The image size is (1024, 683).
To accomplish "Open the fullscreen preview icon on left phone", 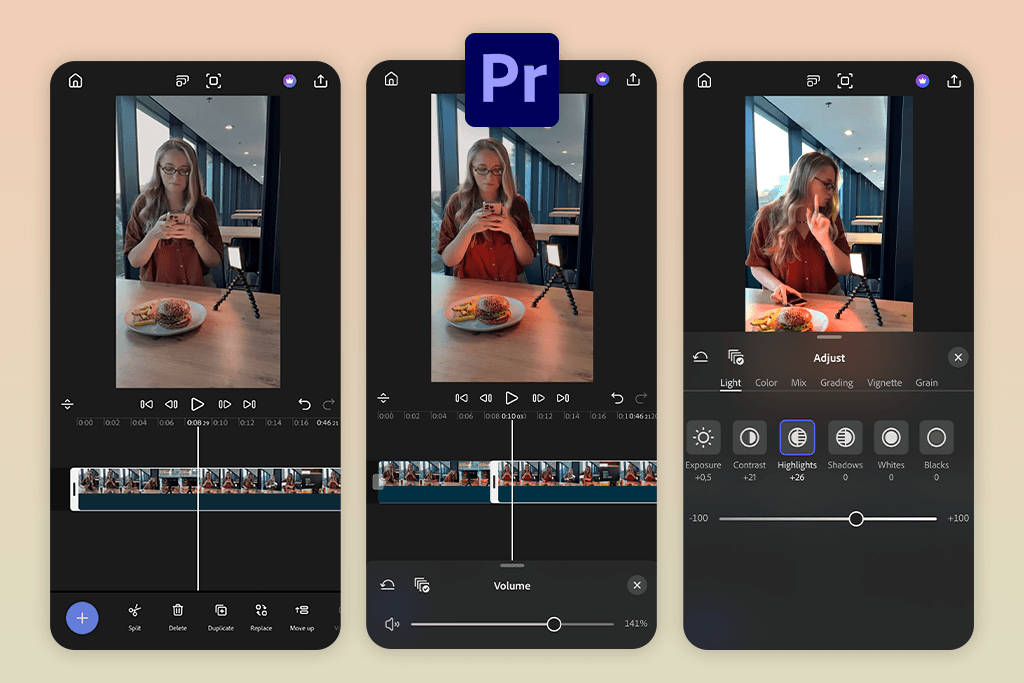I will tap(214, 81).
